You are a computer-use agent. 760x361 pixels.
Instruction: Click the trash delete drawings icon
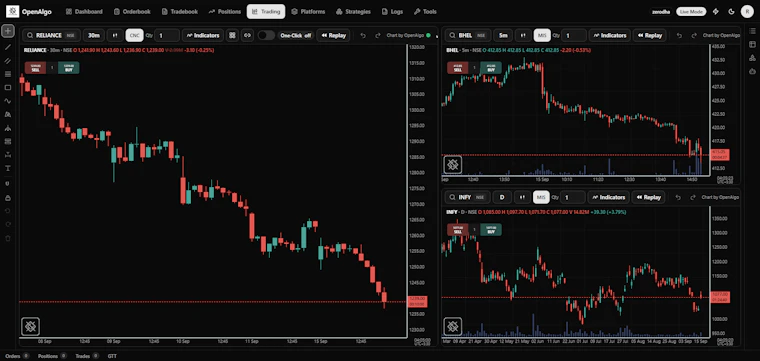pyautogui.click(x=8, y=238)
